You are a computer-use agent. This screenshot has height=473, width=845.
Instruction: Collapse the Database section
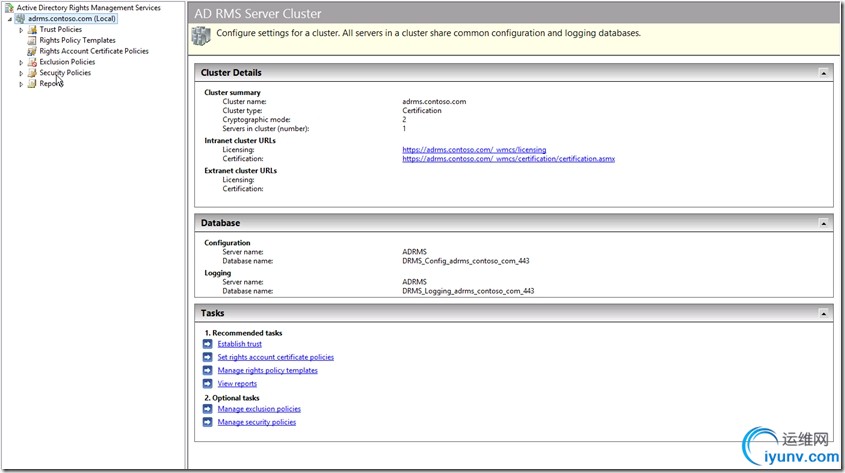point(823,223)
